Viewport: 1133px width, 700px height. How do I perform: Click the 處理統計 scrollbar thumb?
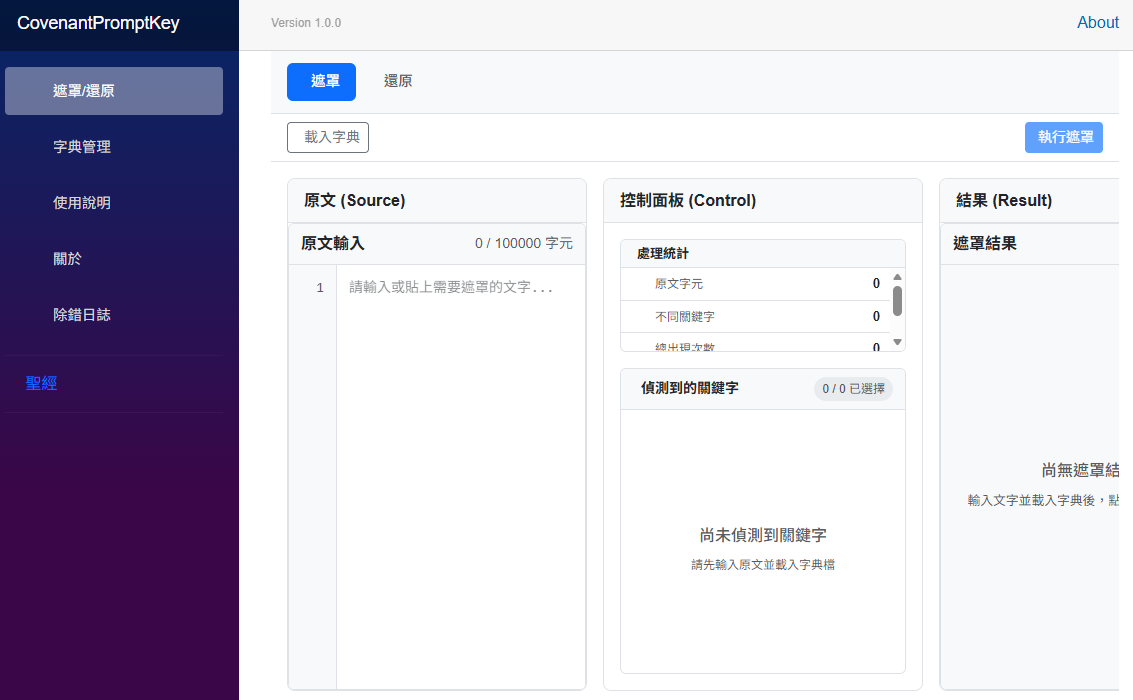click(897, 300)
